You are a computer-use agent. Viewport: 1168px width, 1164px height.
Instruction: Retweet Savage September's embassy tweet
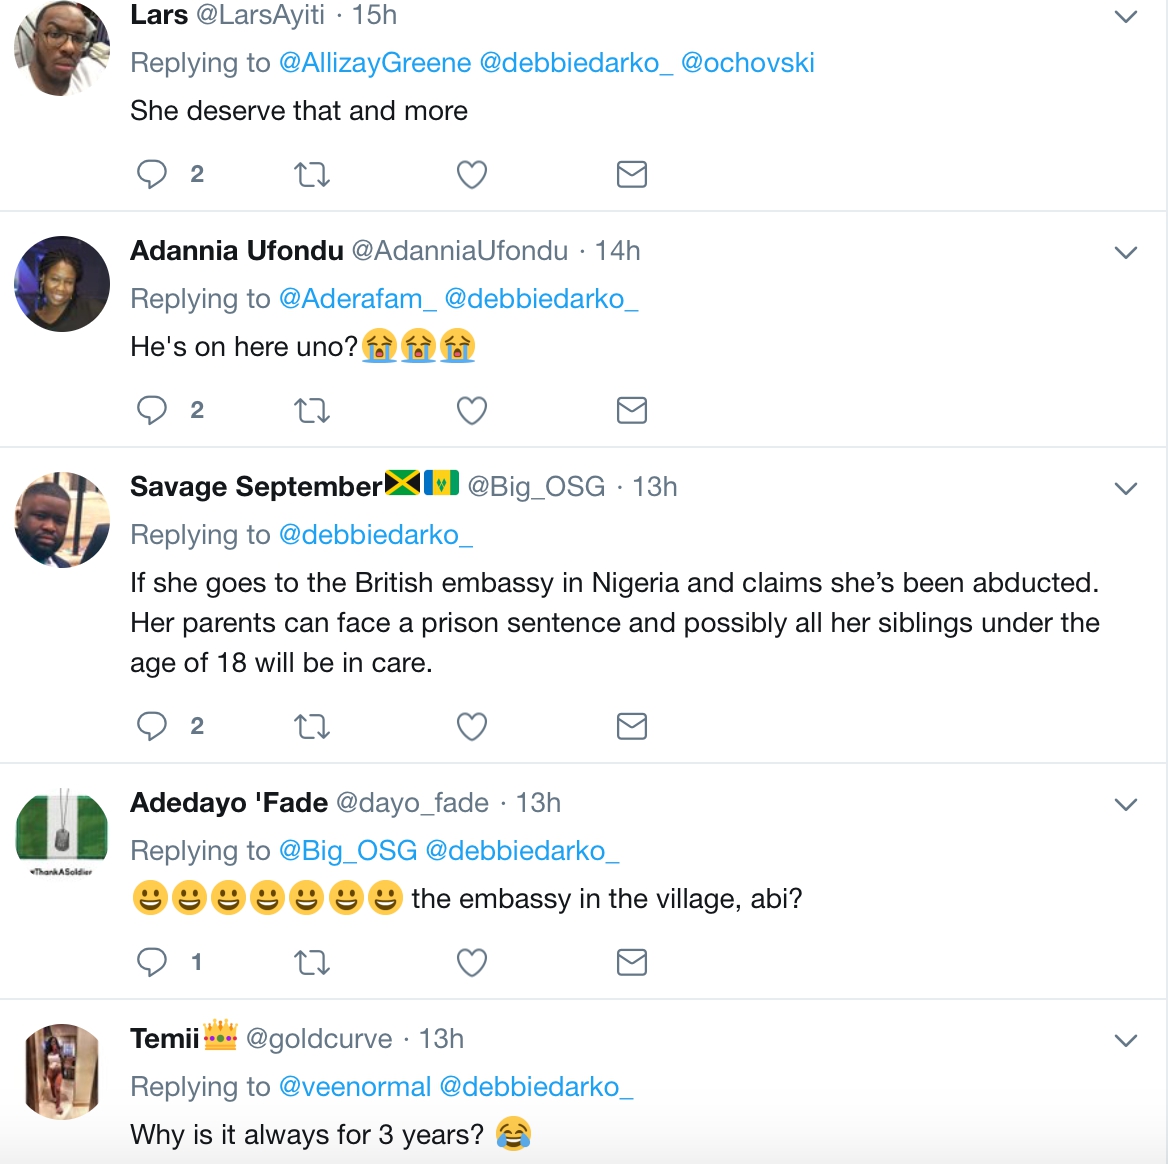[312, 727]
